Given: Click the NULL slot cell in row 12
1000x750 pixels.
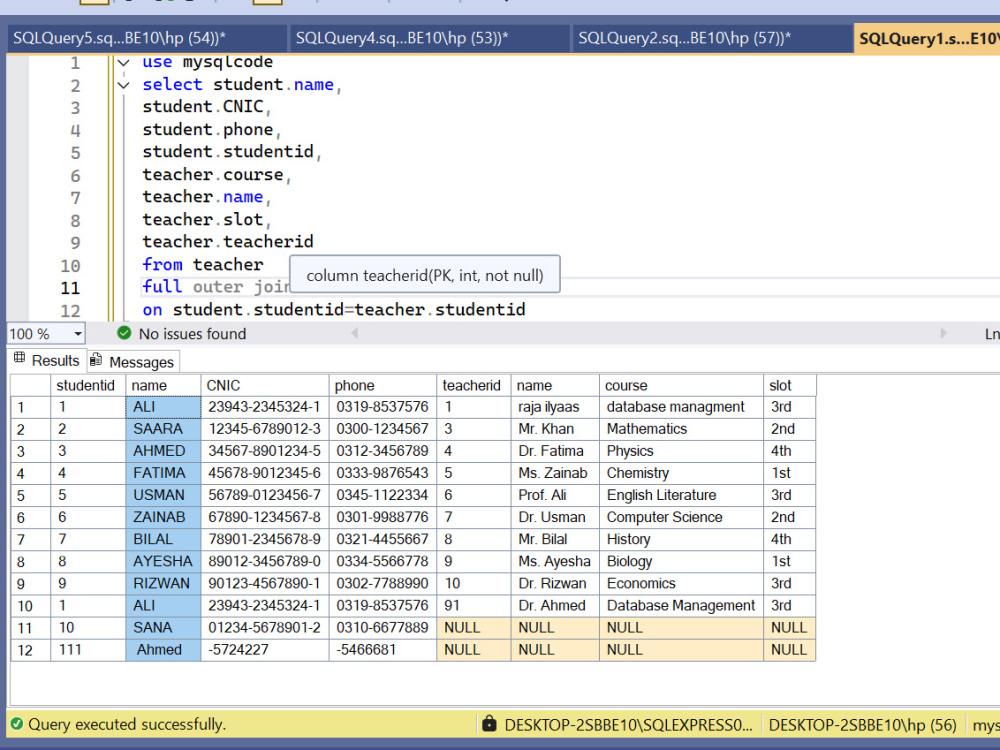Looking at the screenshot, I should pyautogui.click(x=790, y=650).
